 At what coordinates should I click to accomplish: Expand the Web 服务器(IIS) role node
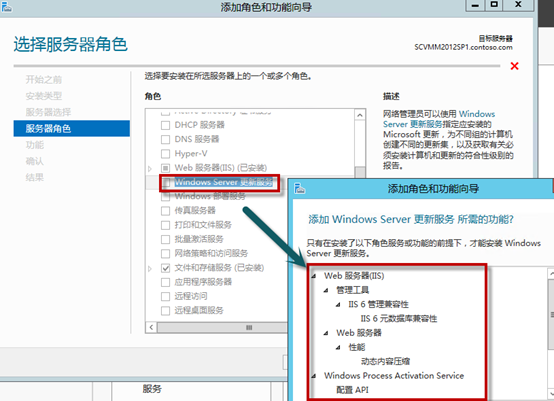pos(150,169)
